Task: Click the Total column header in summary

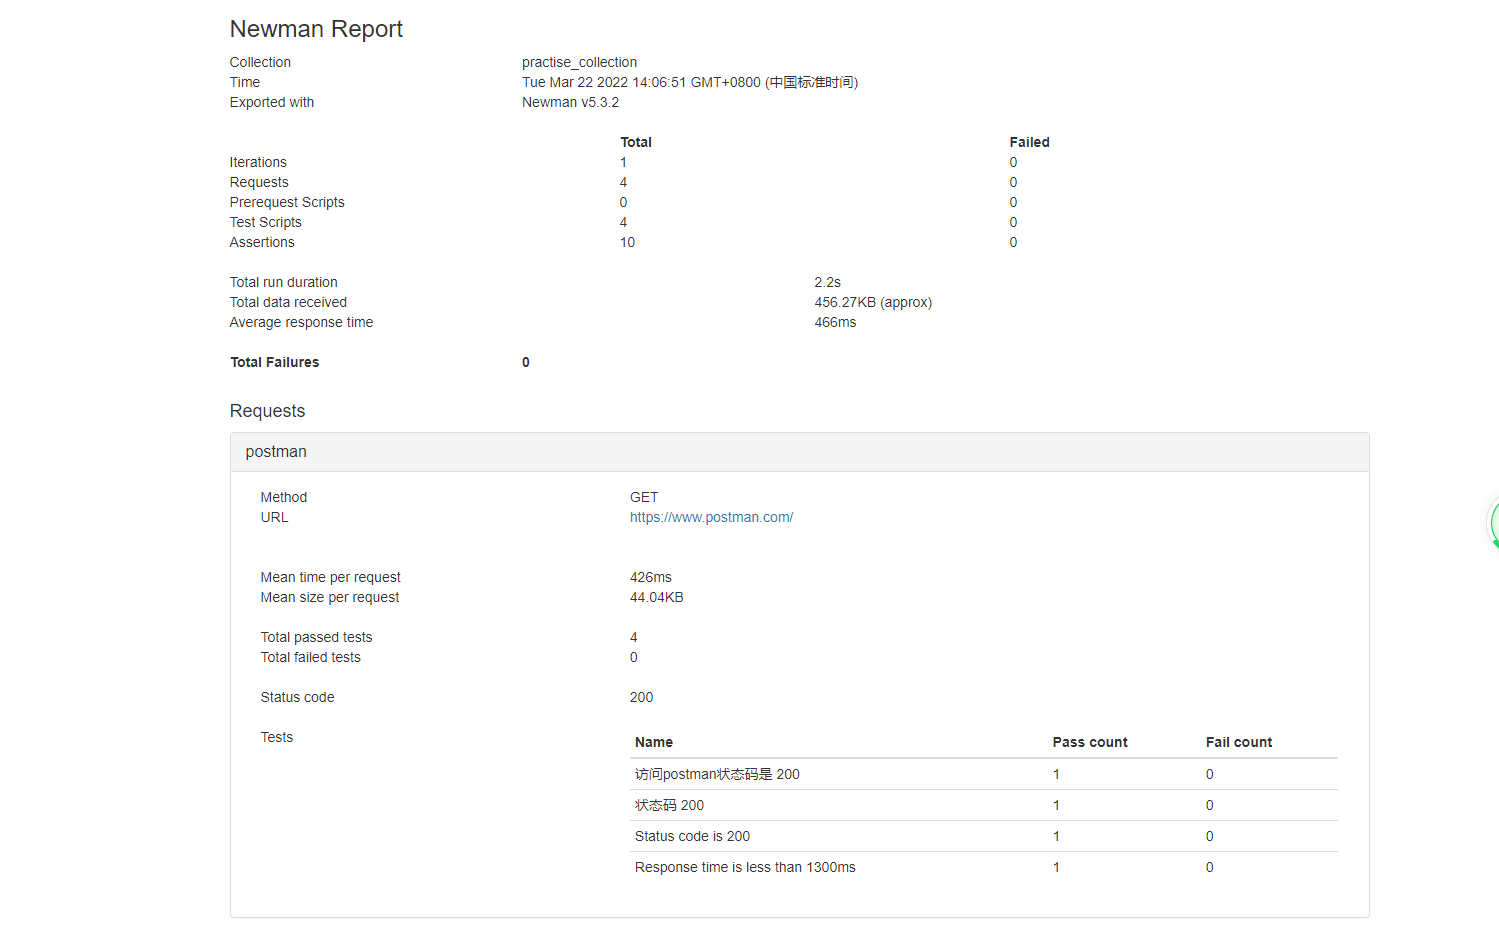Action: (x=635, y=142)
